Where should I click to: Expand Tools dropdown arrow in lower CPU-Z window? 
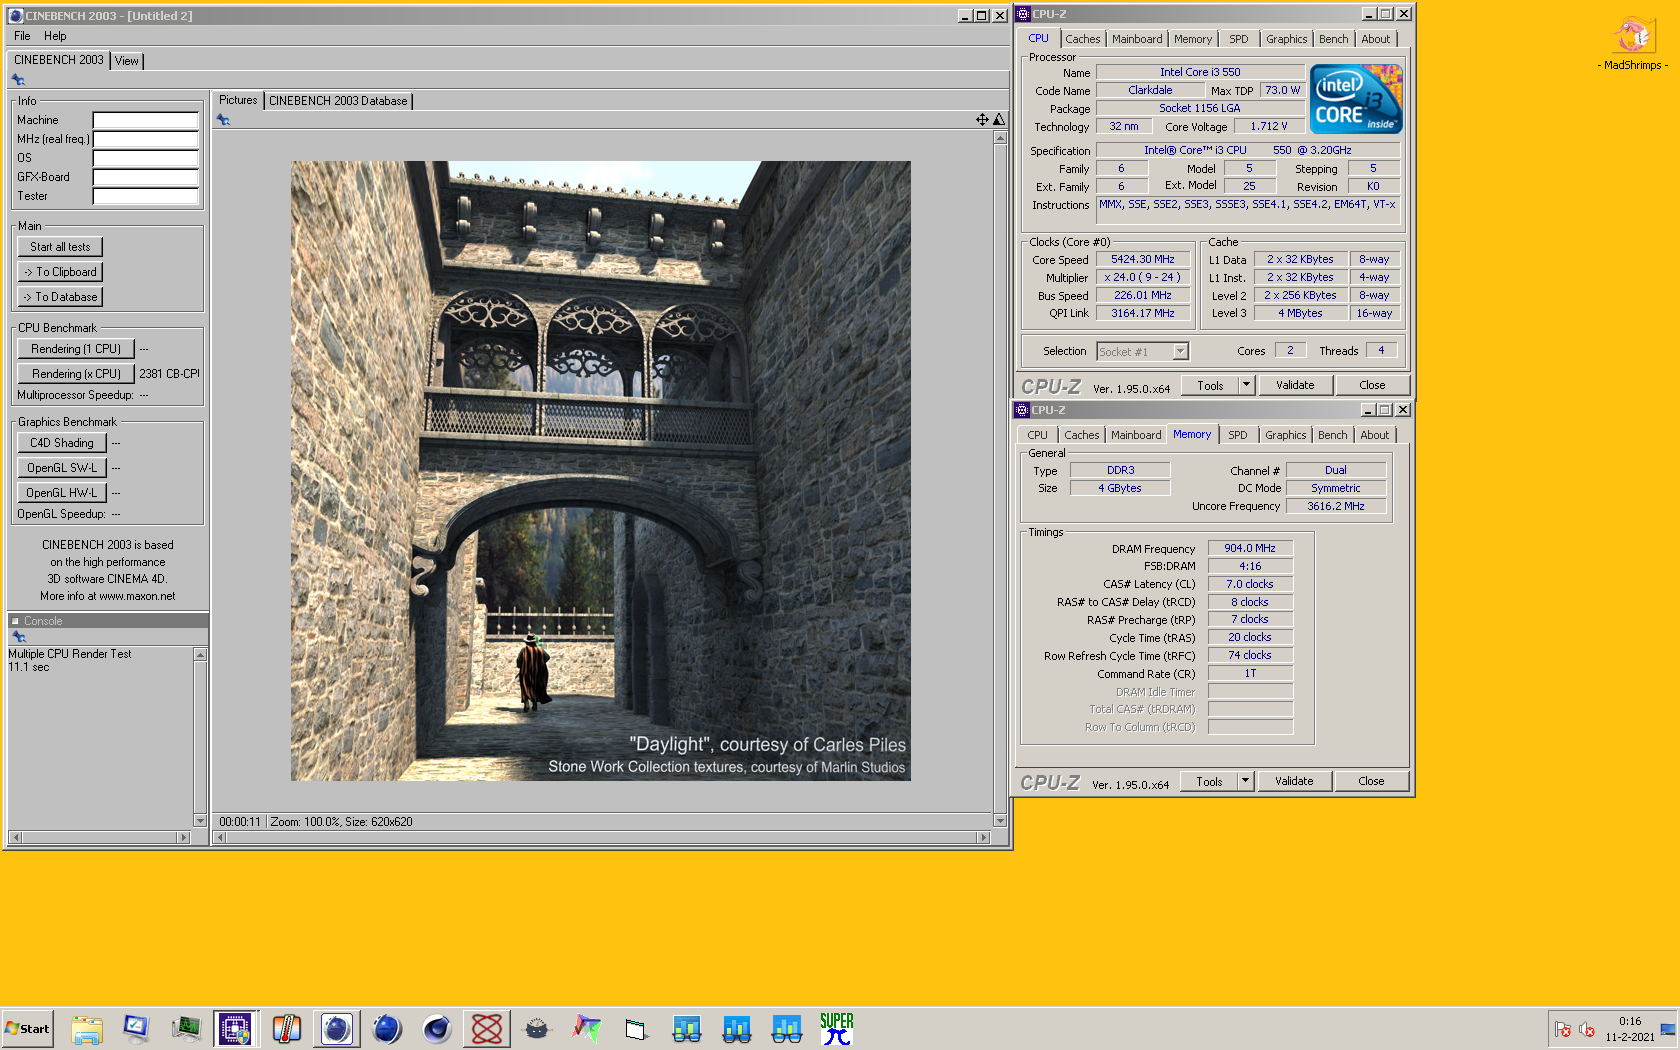1245,781
